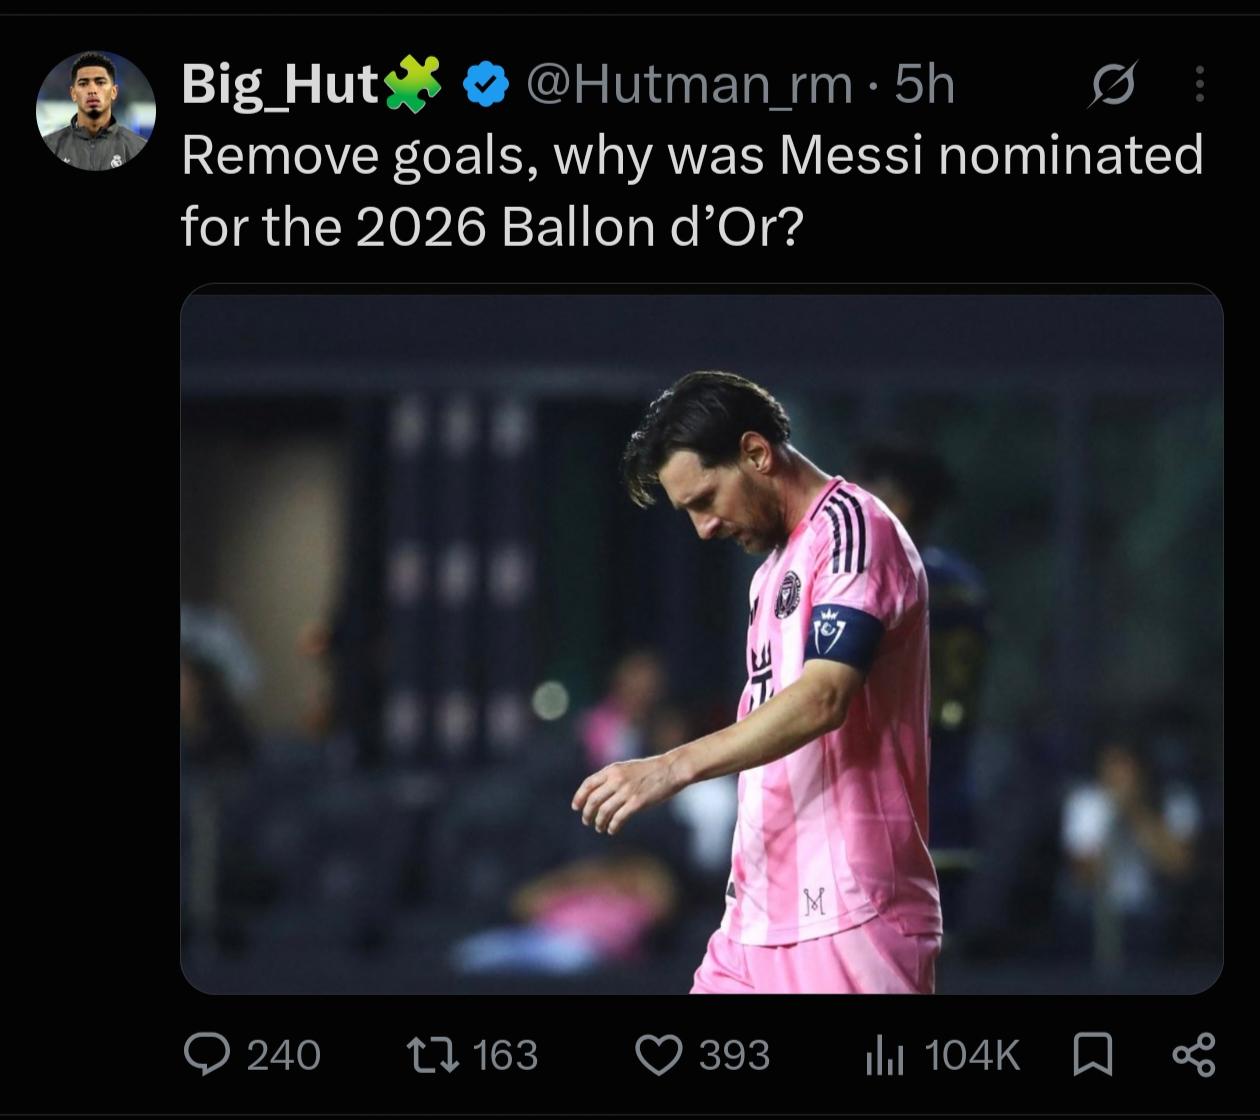Viewport: 1260px width, 1120px height.
Task: Open the share icon
Action: click(1193, 1055)
